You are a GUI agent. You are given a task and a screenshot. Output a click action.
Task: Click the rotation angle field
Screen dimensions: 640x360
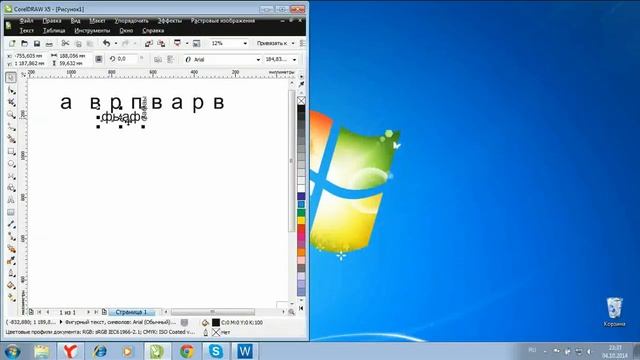pos(127,59)
